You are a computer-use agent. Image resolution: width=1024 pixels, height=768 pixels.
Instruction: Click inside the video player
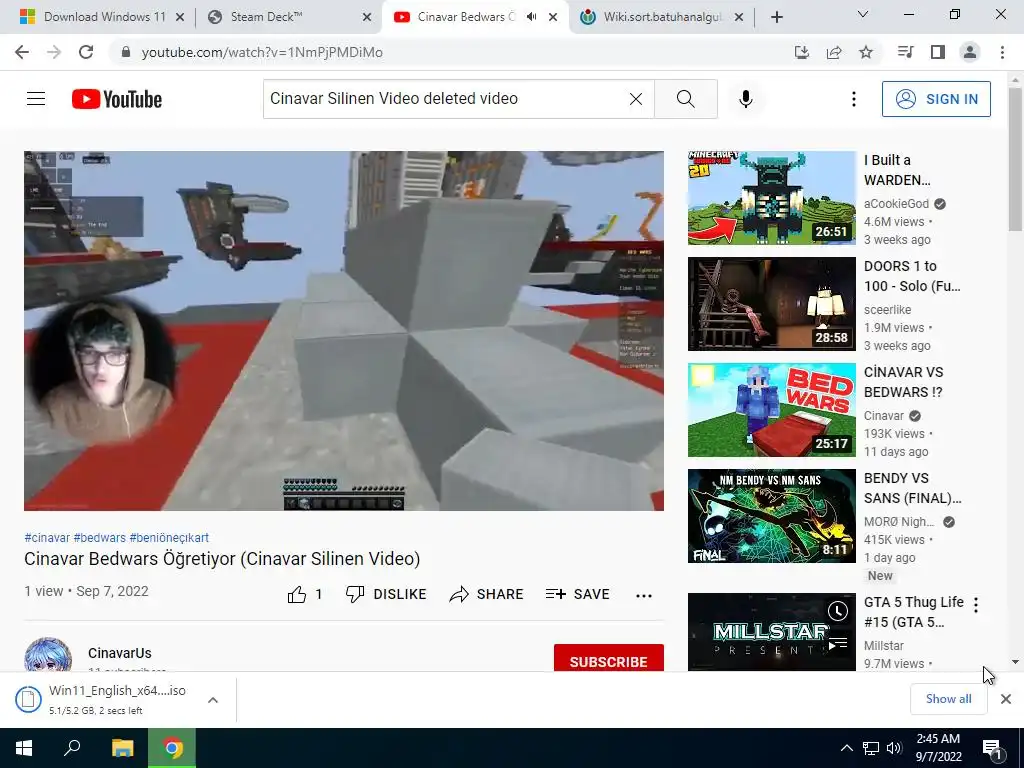(x=344, y=331)
